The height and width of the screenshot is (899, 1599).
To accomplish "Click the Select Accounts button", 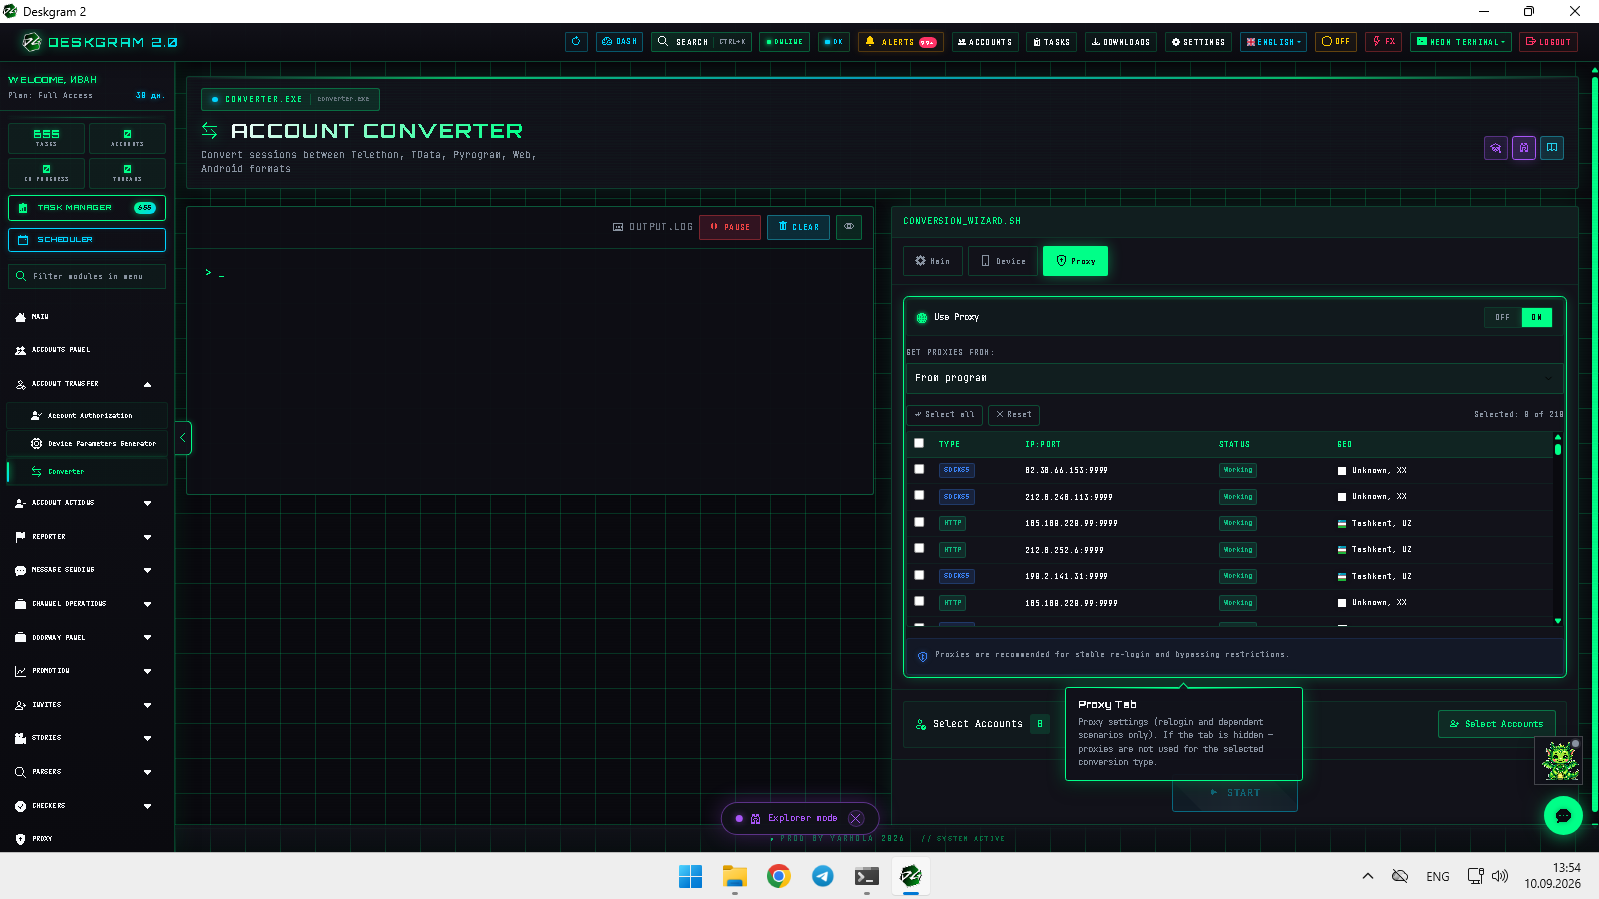I will tap(1496, 724).
